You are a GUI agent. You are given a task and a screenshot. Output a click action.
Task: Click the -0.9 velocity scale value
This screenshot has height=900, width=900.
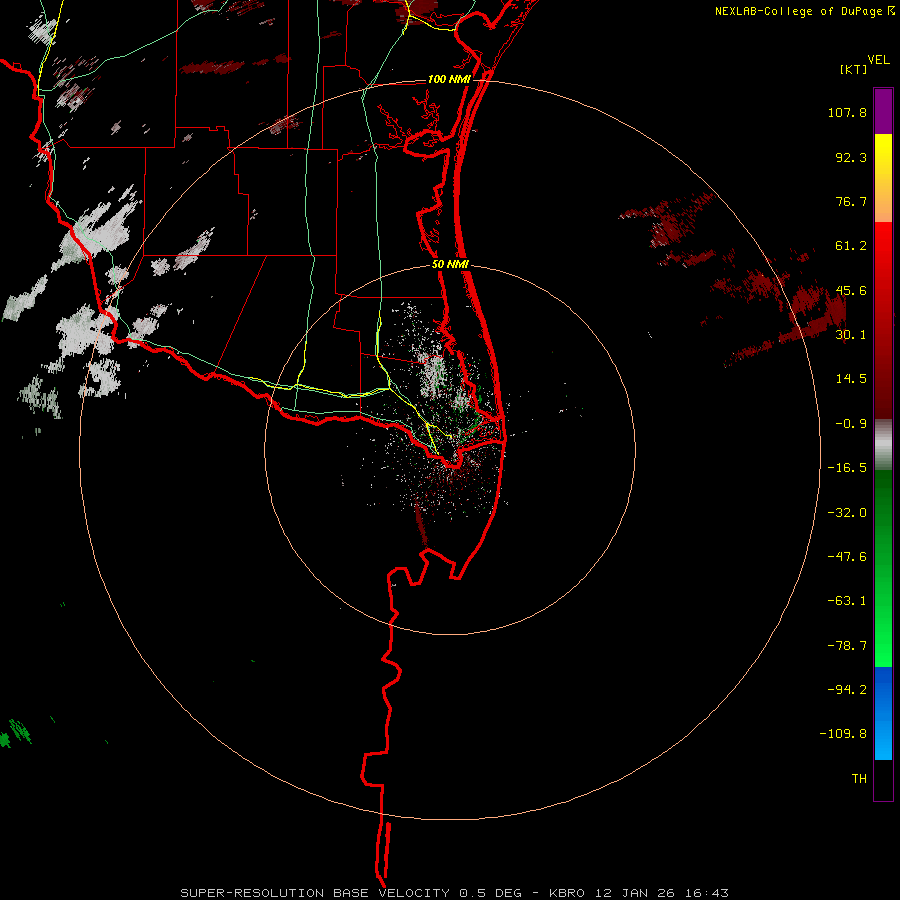pos(851,424)
